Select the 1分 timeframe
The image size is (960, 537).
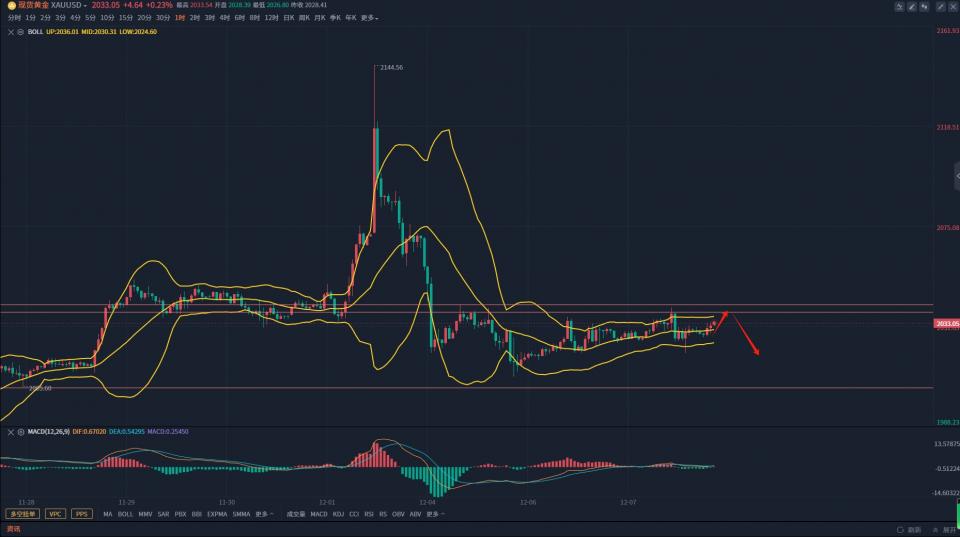pyautogui.click(x=31, y=18)
